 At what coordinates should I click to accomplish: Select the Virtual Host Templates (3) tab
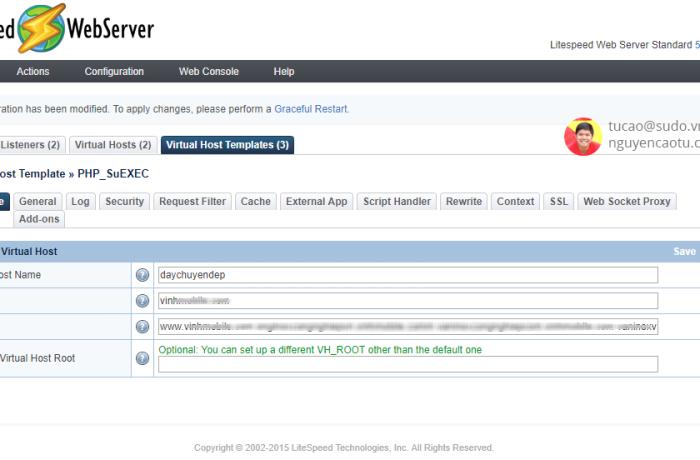[x=227, y=145]
